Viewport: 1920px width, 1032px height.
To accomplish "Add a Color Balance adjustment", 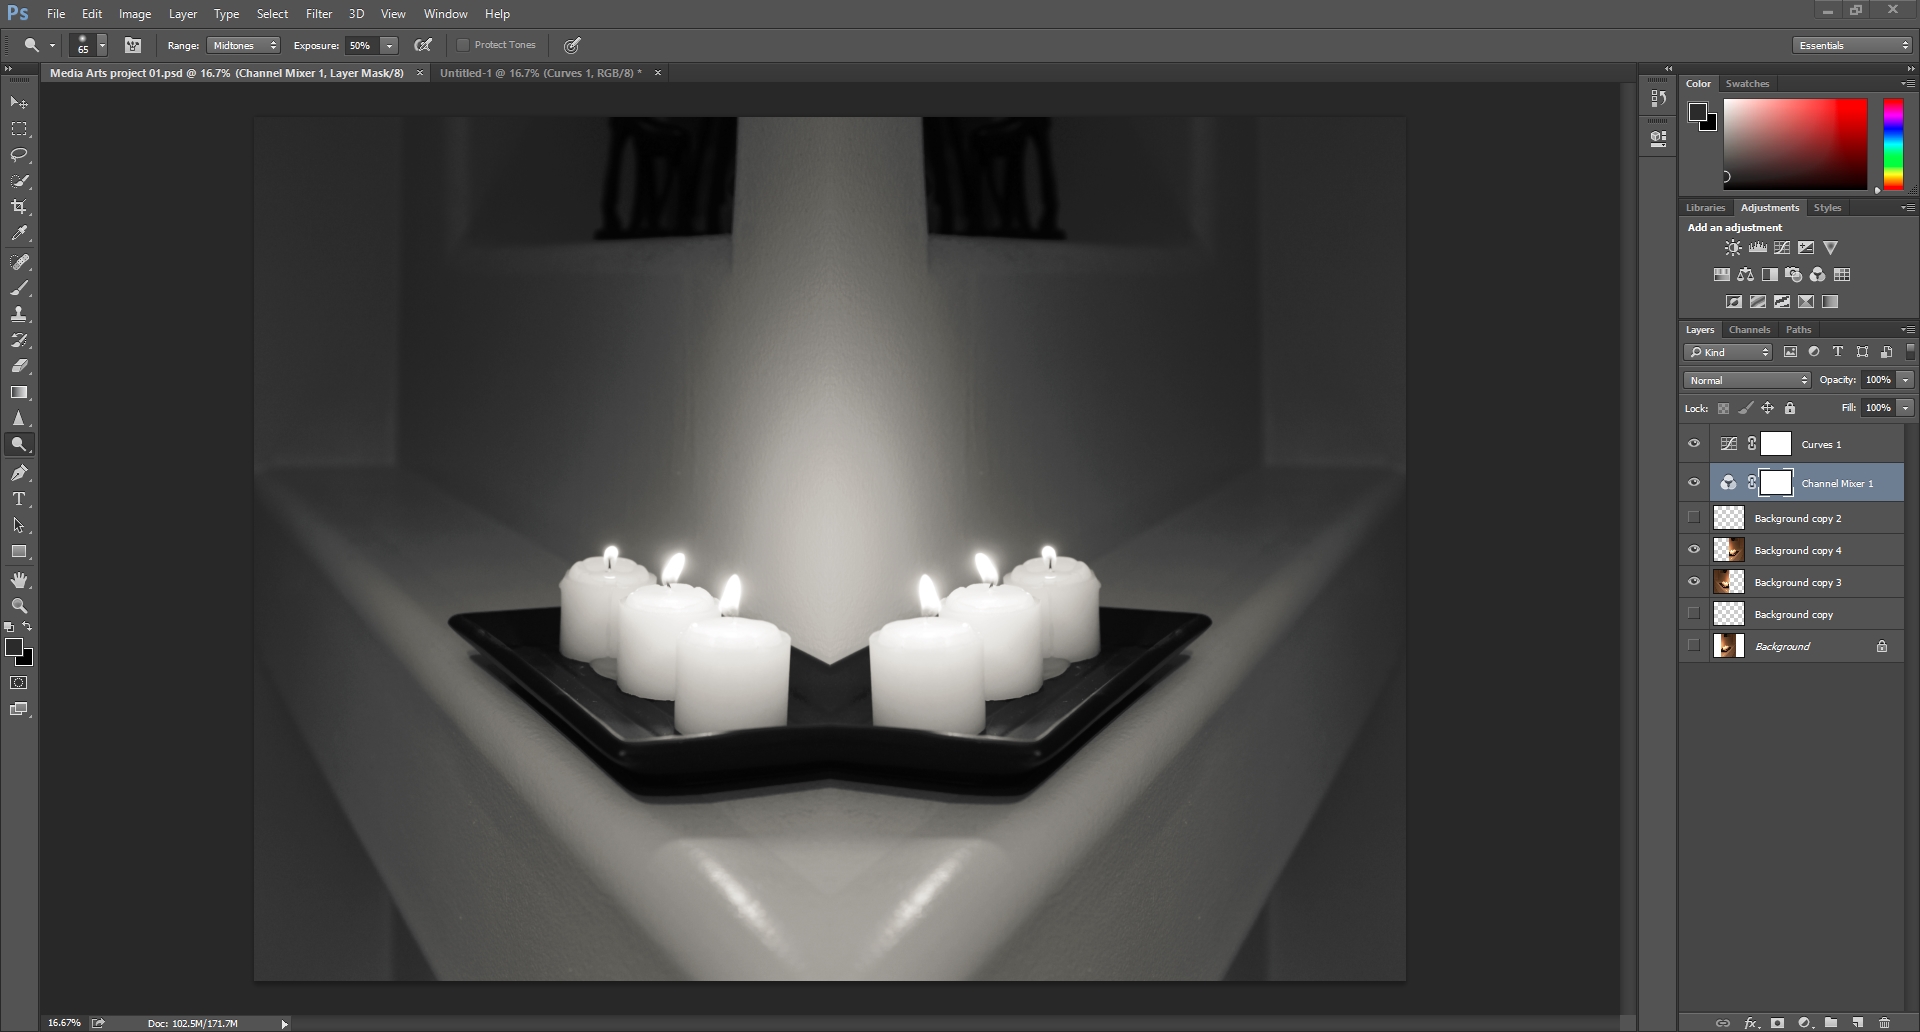I will point(1745,275).
